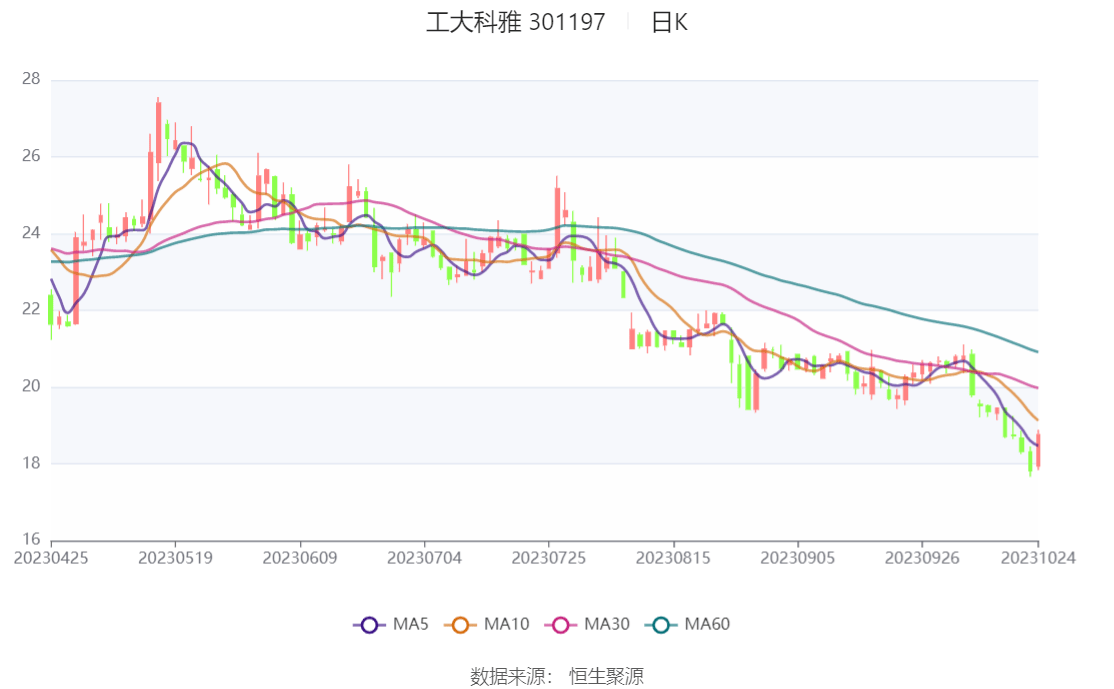Click the 22 price axis label
This screenshot has width=1114, height=689.
click(31, 310)
